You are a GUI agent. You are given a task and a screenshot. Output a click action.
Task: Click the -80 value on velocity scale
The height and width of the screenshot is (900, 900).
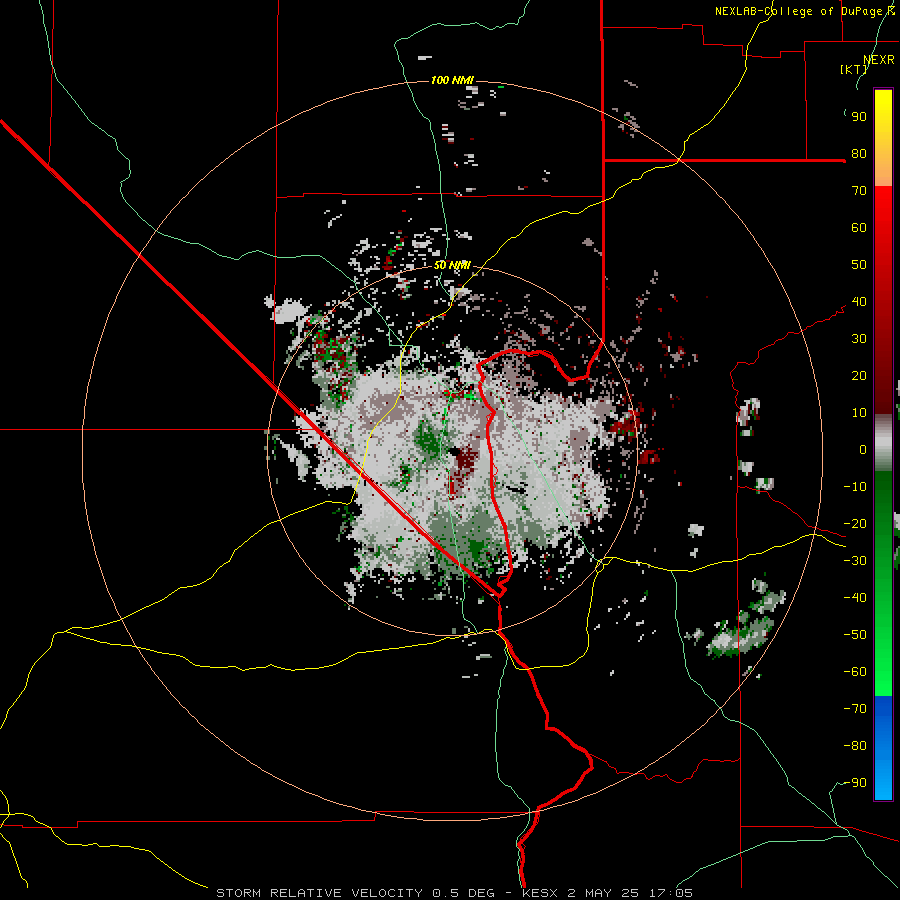855,746
